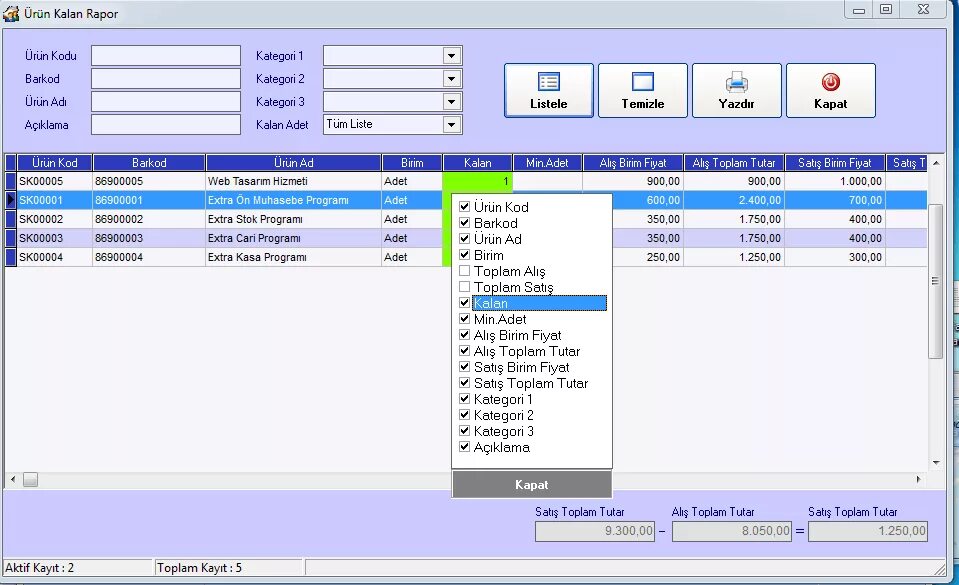Image resolution: width=959 pixels, height=585 pixels.
Task: Toggle the Ürün Ad column checkbox
Action: click(x=464, y=239)
